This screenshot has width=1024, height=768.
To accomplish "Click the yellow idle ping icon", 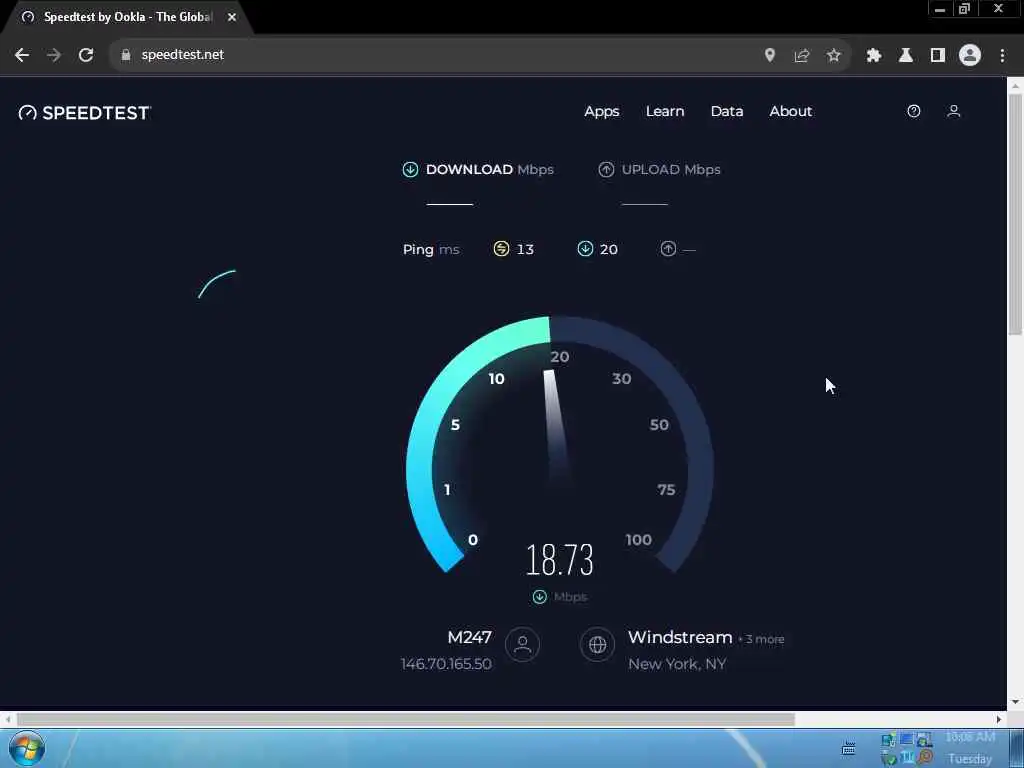I will point(501,249).
